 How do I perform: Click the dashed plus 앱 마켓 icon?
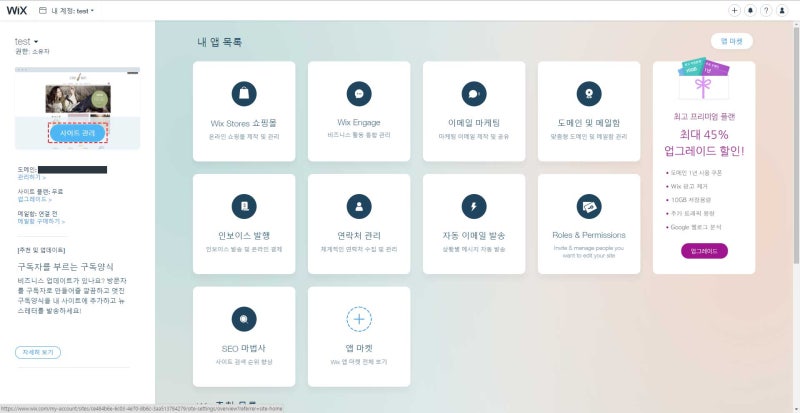(359, 319)
